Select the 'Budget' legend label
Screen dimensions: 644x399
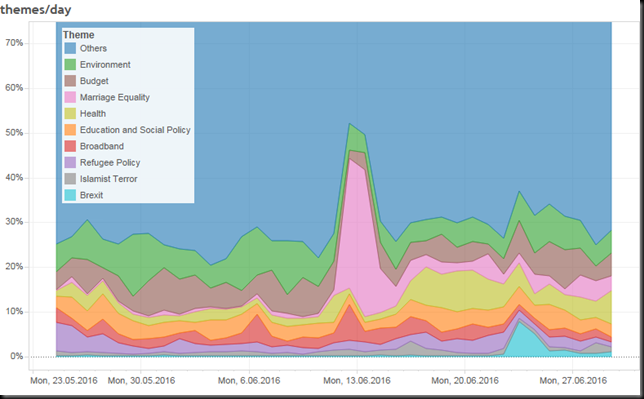coord(94,81)
